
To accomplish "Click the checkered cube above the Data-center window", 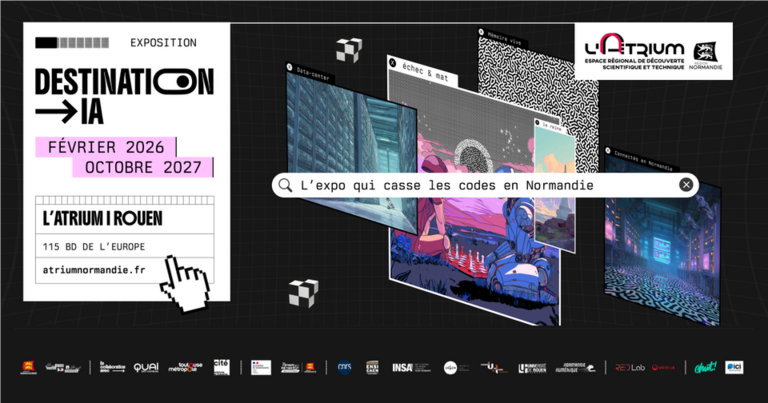I will [349, 49].
